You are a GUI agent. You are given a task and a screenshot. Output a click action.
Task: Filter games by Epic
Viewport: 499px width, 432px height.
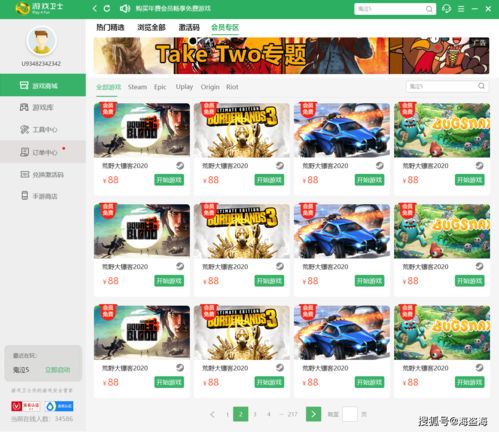coord(160,87)
